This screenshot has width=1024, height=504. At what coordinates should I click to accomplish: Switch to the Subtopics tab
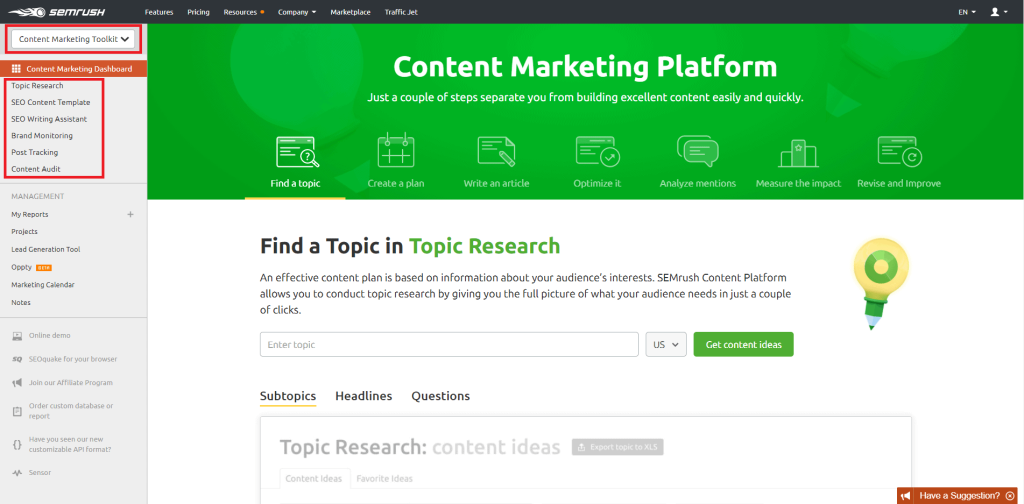(288, 396)
